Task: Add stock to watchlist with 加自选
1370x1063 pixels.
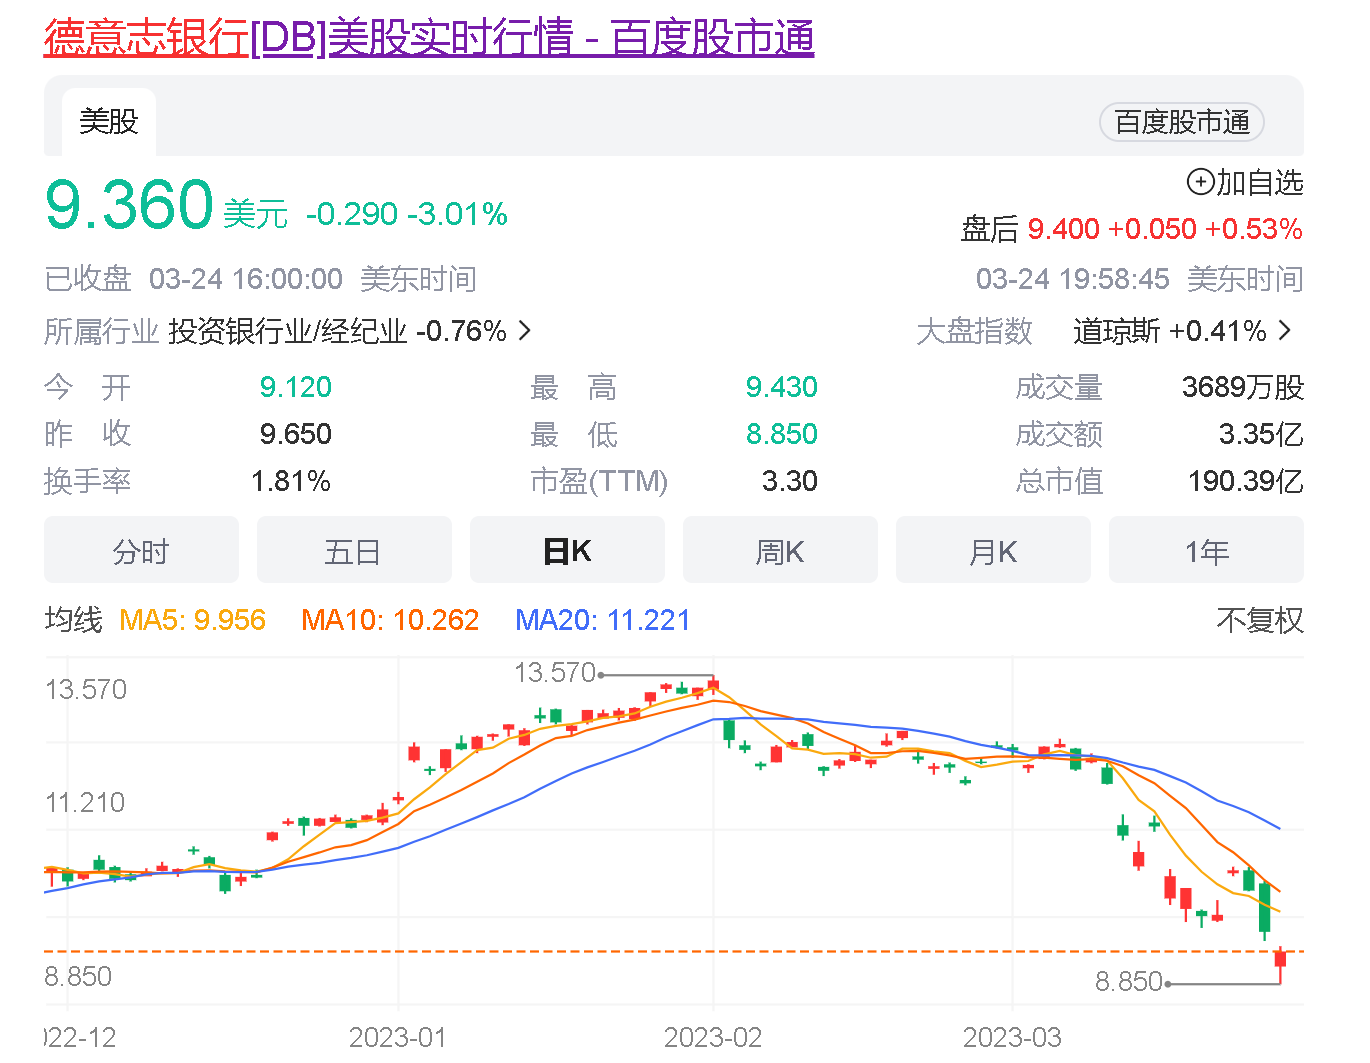Action: (x=1245, y=183)
